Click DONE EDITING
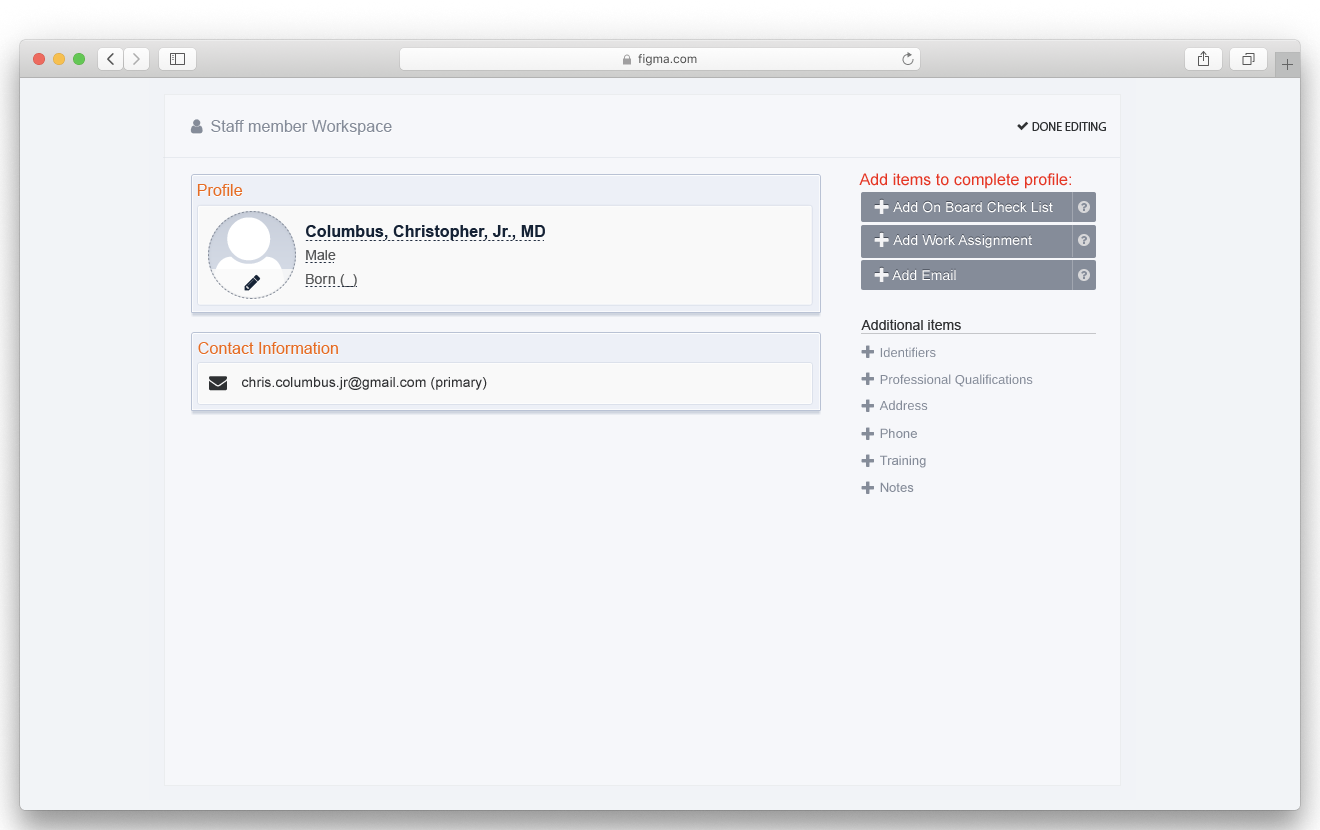The image size is (1320, 830). coord(1062,127)
